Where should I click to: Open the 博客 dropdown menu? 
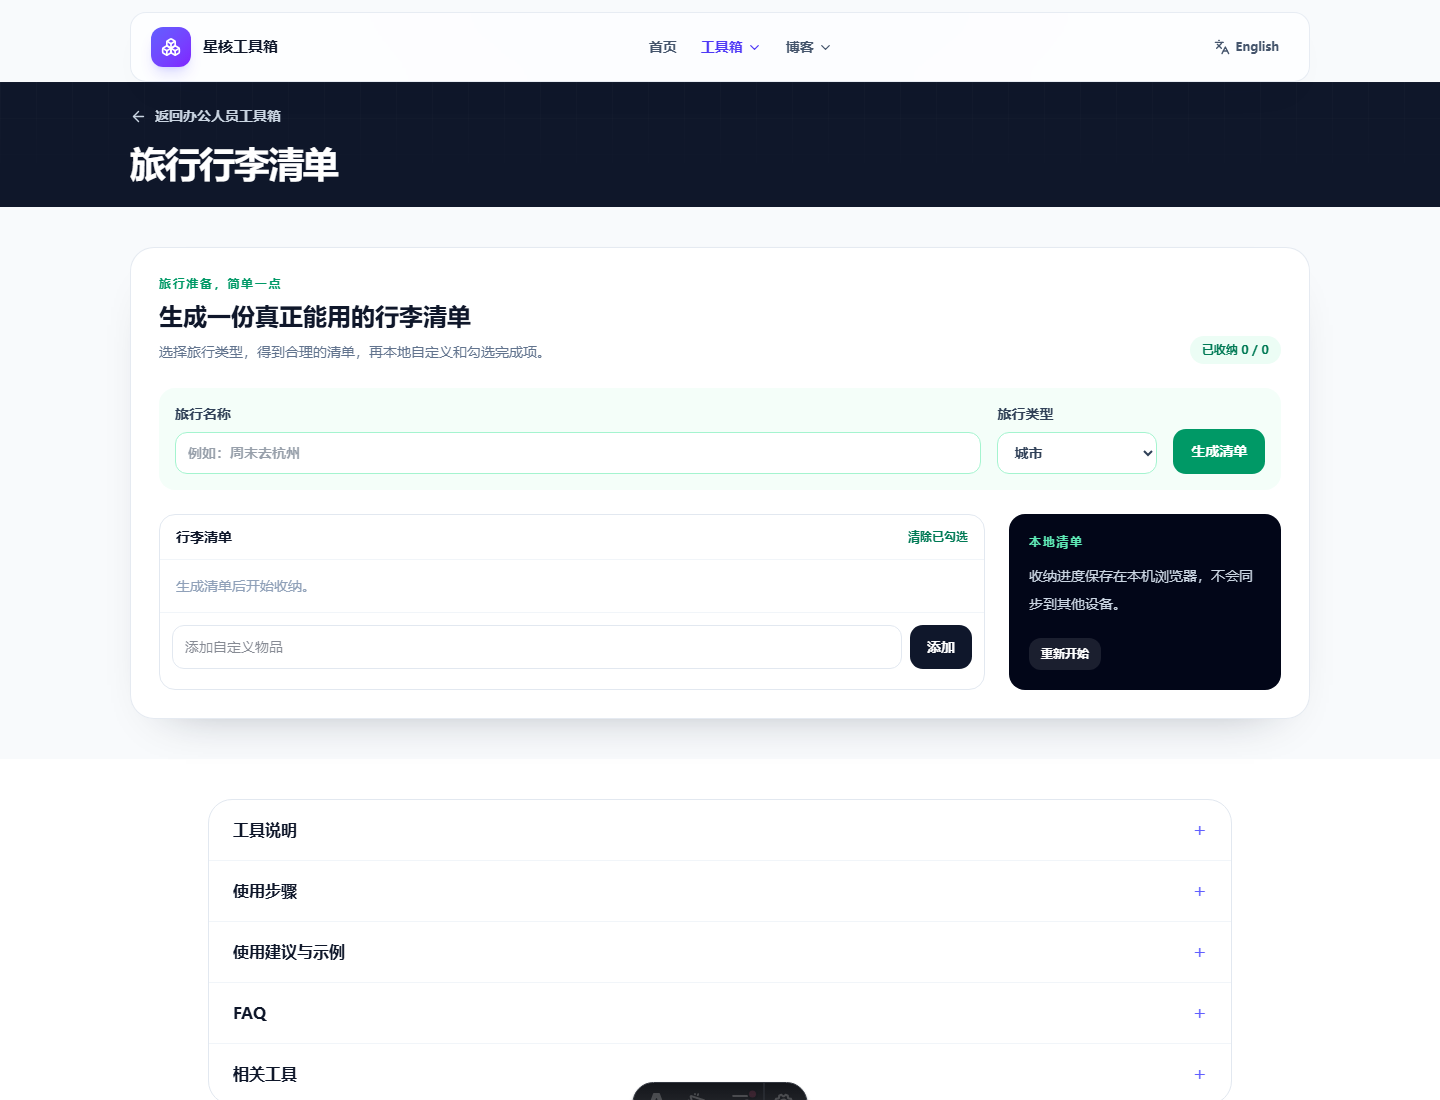[808, 47]
